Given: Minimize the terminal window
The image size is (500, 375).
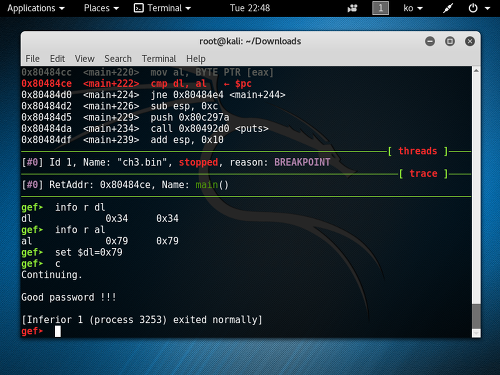Looking at the screenshot, I should 430,41.
